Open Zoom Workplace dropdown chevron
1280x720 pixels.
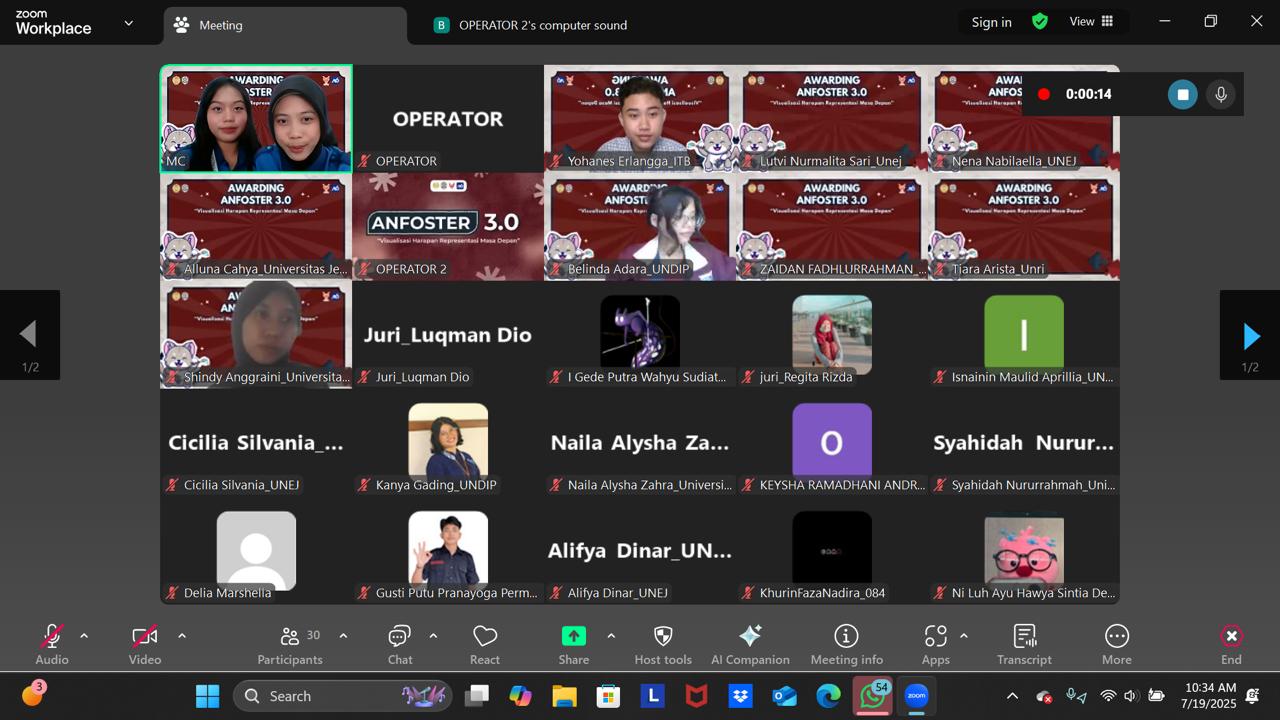(128, 23)
